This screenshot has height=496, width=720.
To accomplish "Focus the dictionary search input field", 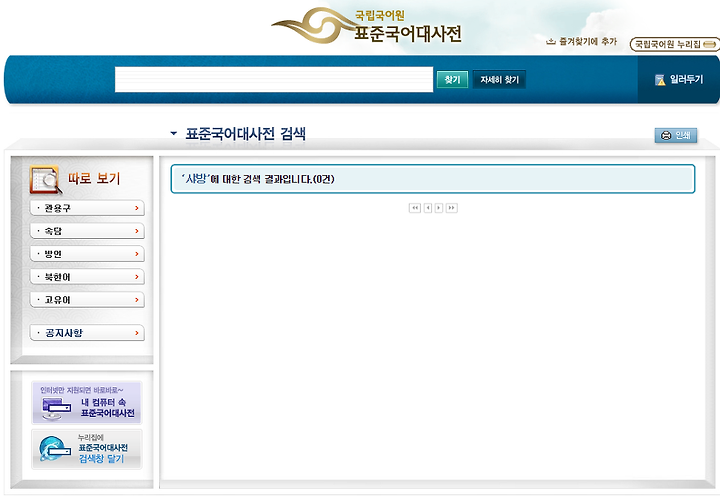I will pos(274,79).
